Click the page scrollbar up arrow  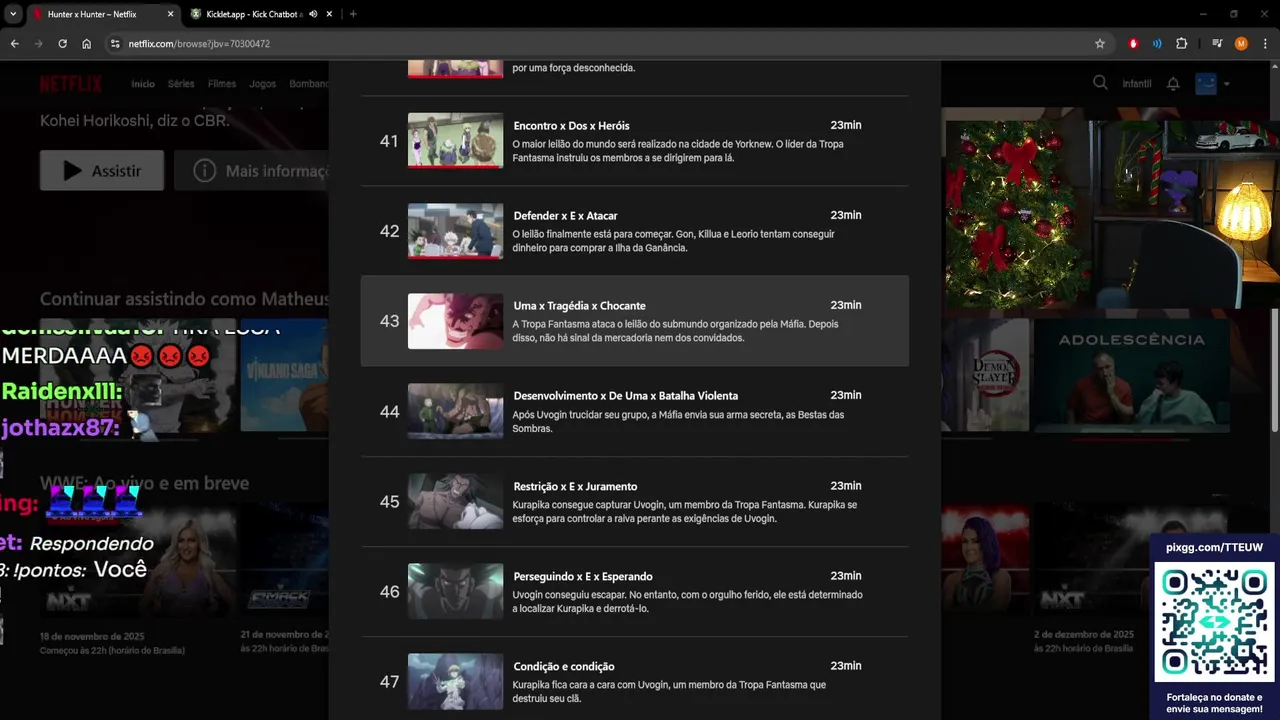point(1274,68)
